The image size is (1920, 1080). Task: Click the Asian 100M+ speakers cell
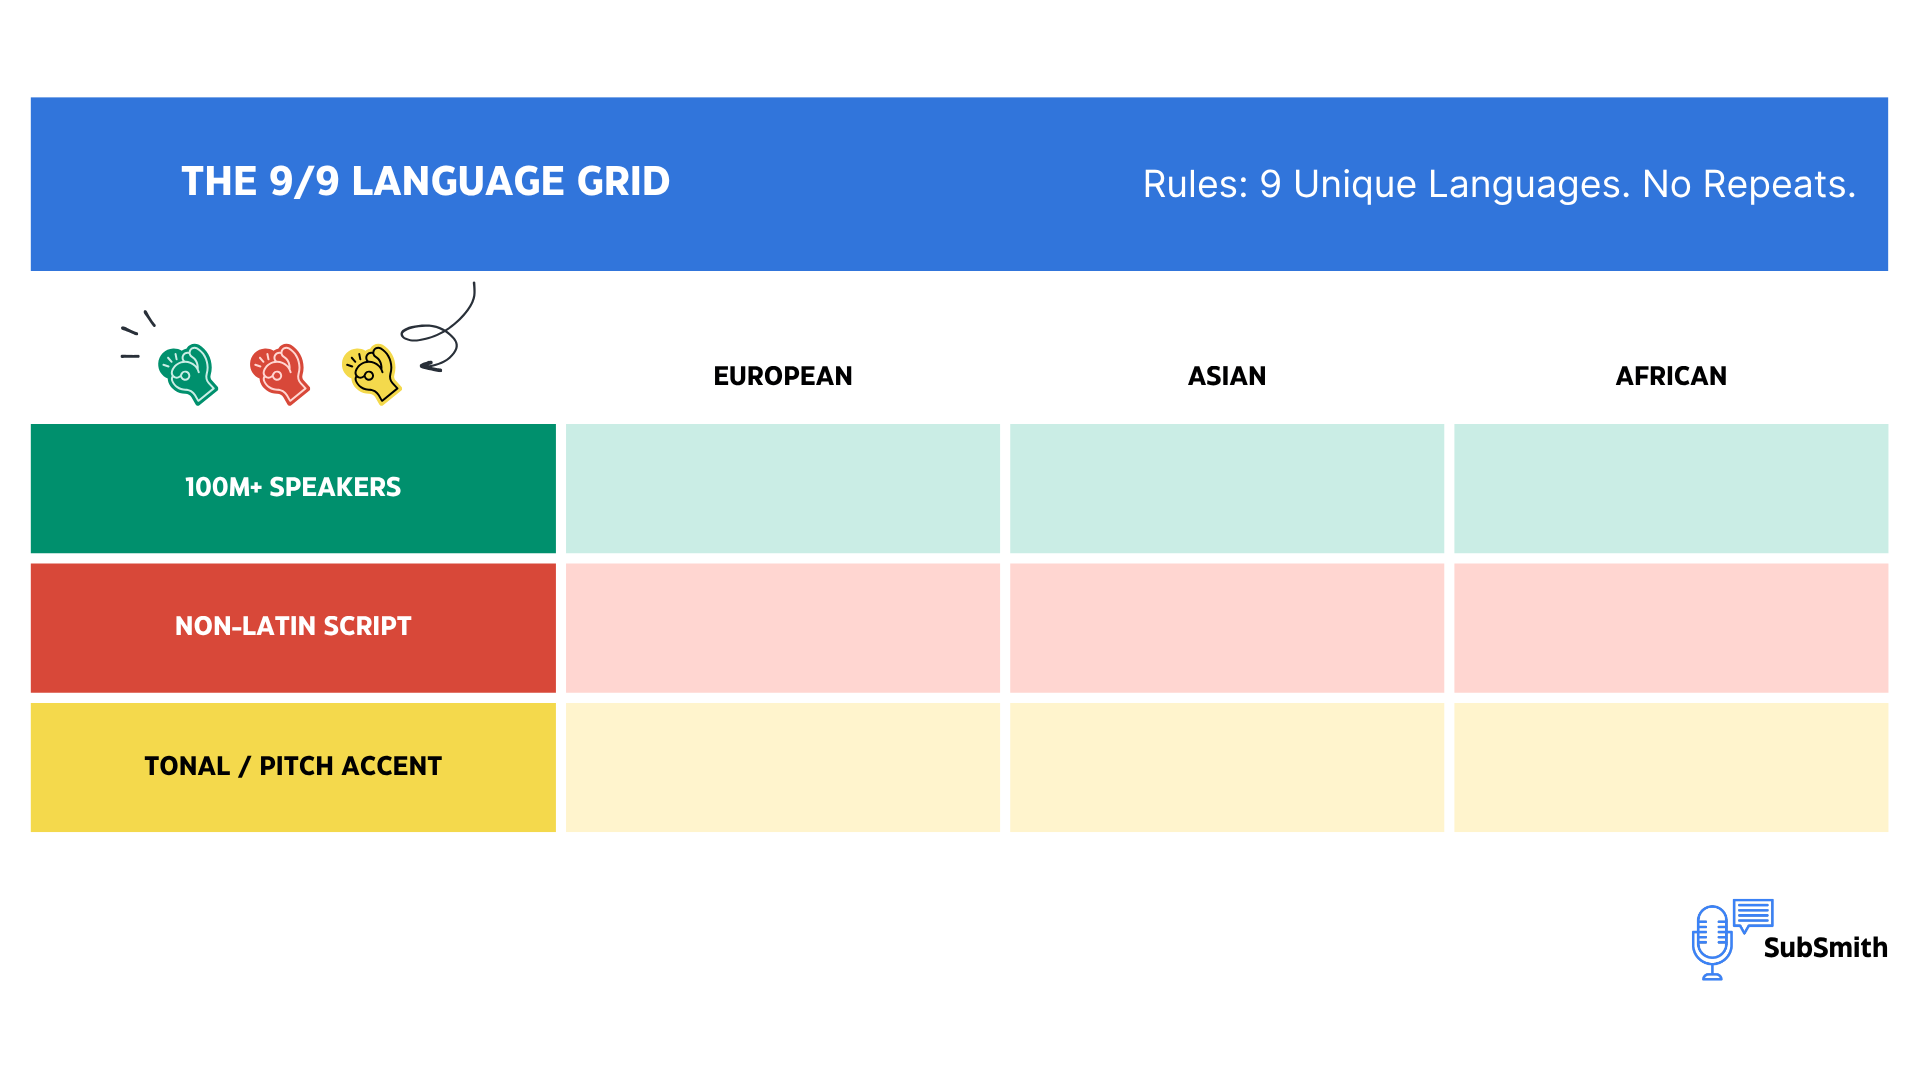click(x=1227, y=488)
